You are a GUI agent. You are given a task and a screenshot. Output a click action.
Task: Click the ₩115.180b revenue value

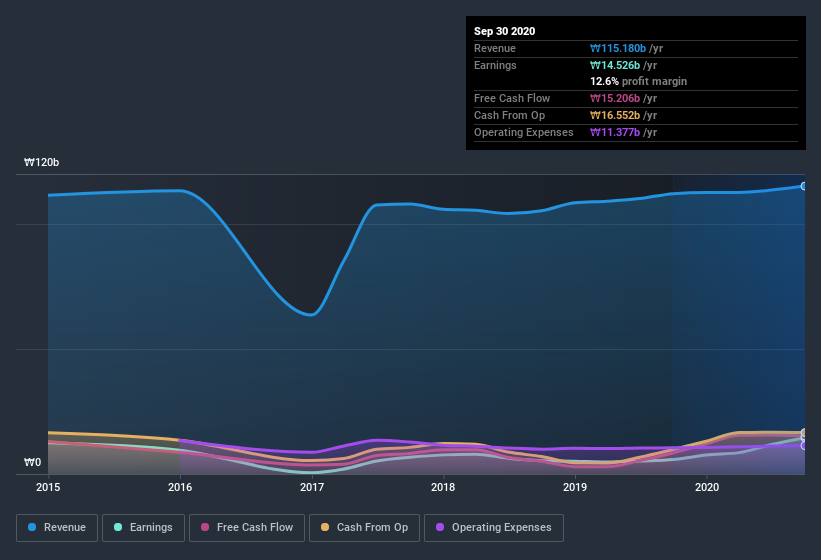(x=618, y=48)
